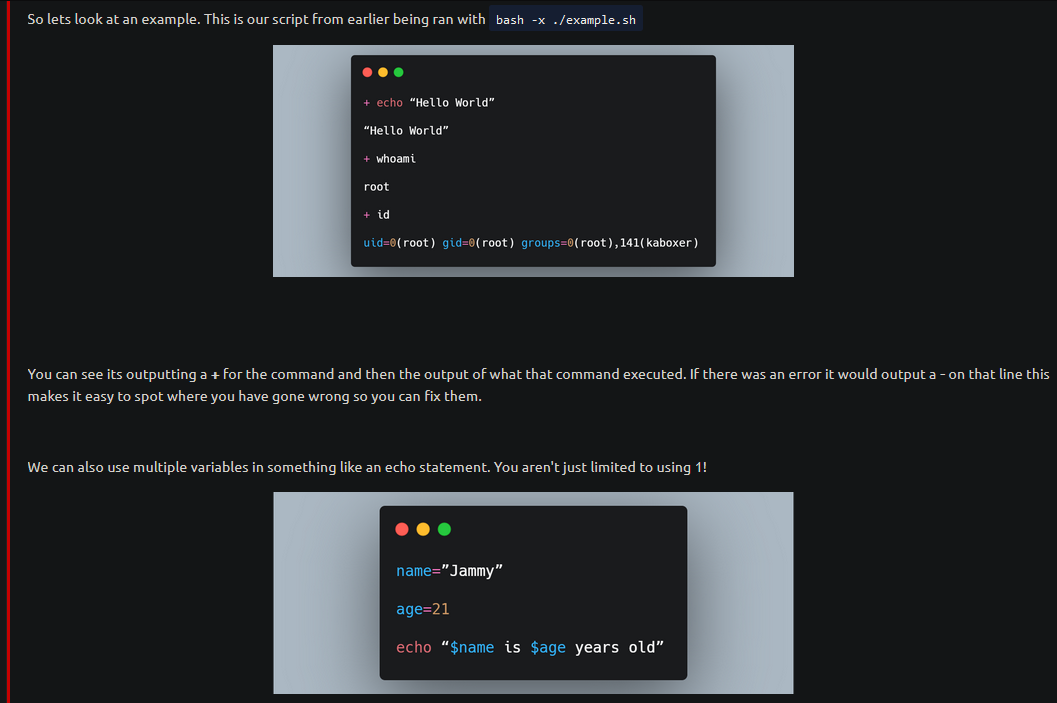Click the sentence about multiple variables in echo

tap(367, 467)
